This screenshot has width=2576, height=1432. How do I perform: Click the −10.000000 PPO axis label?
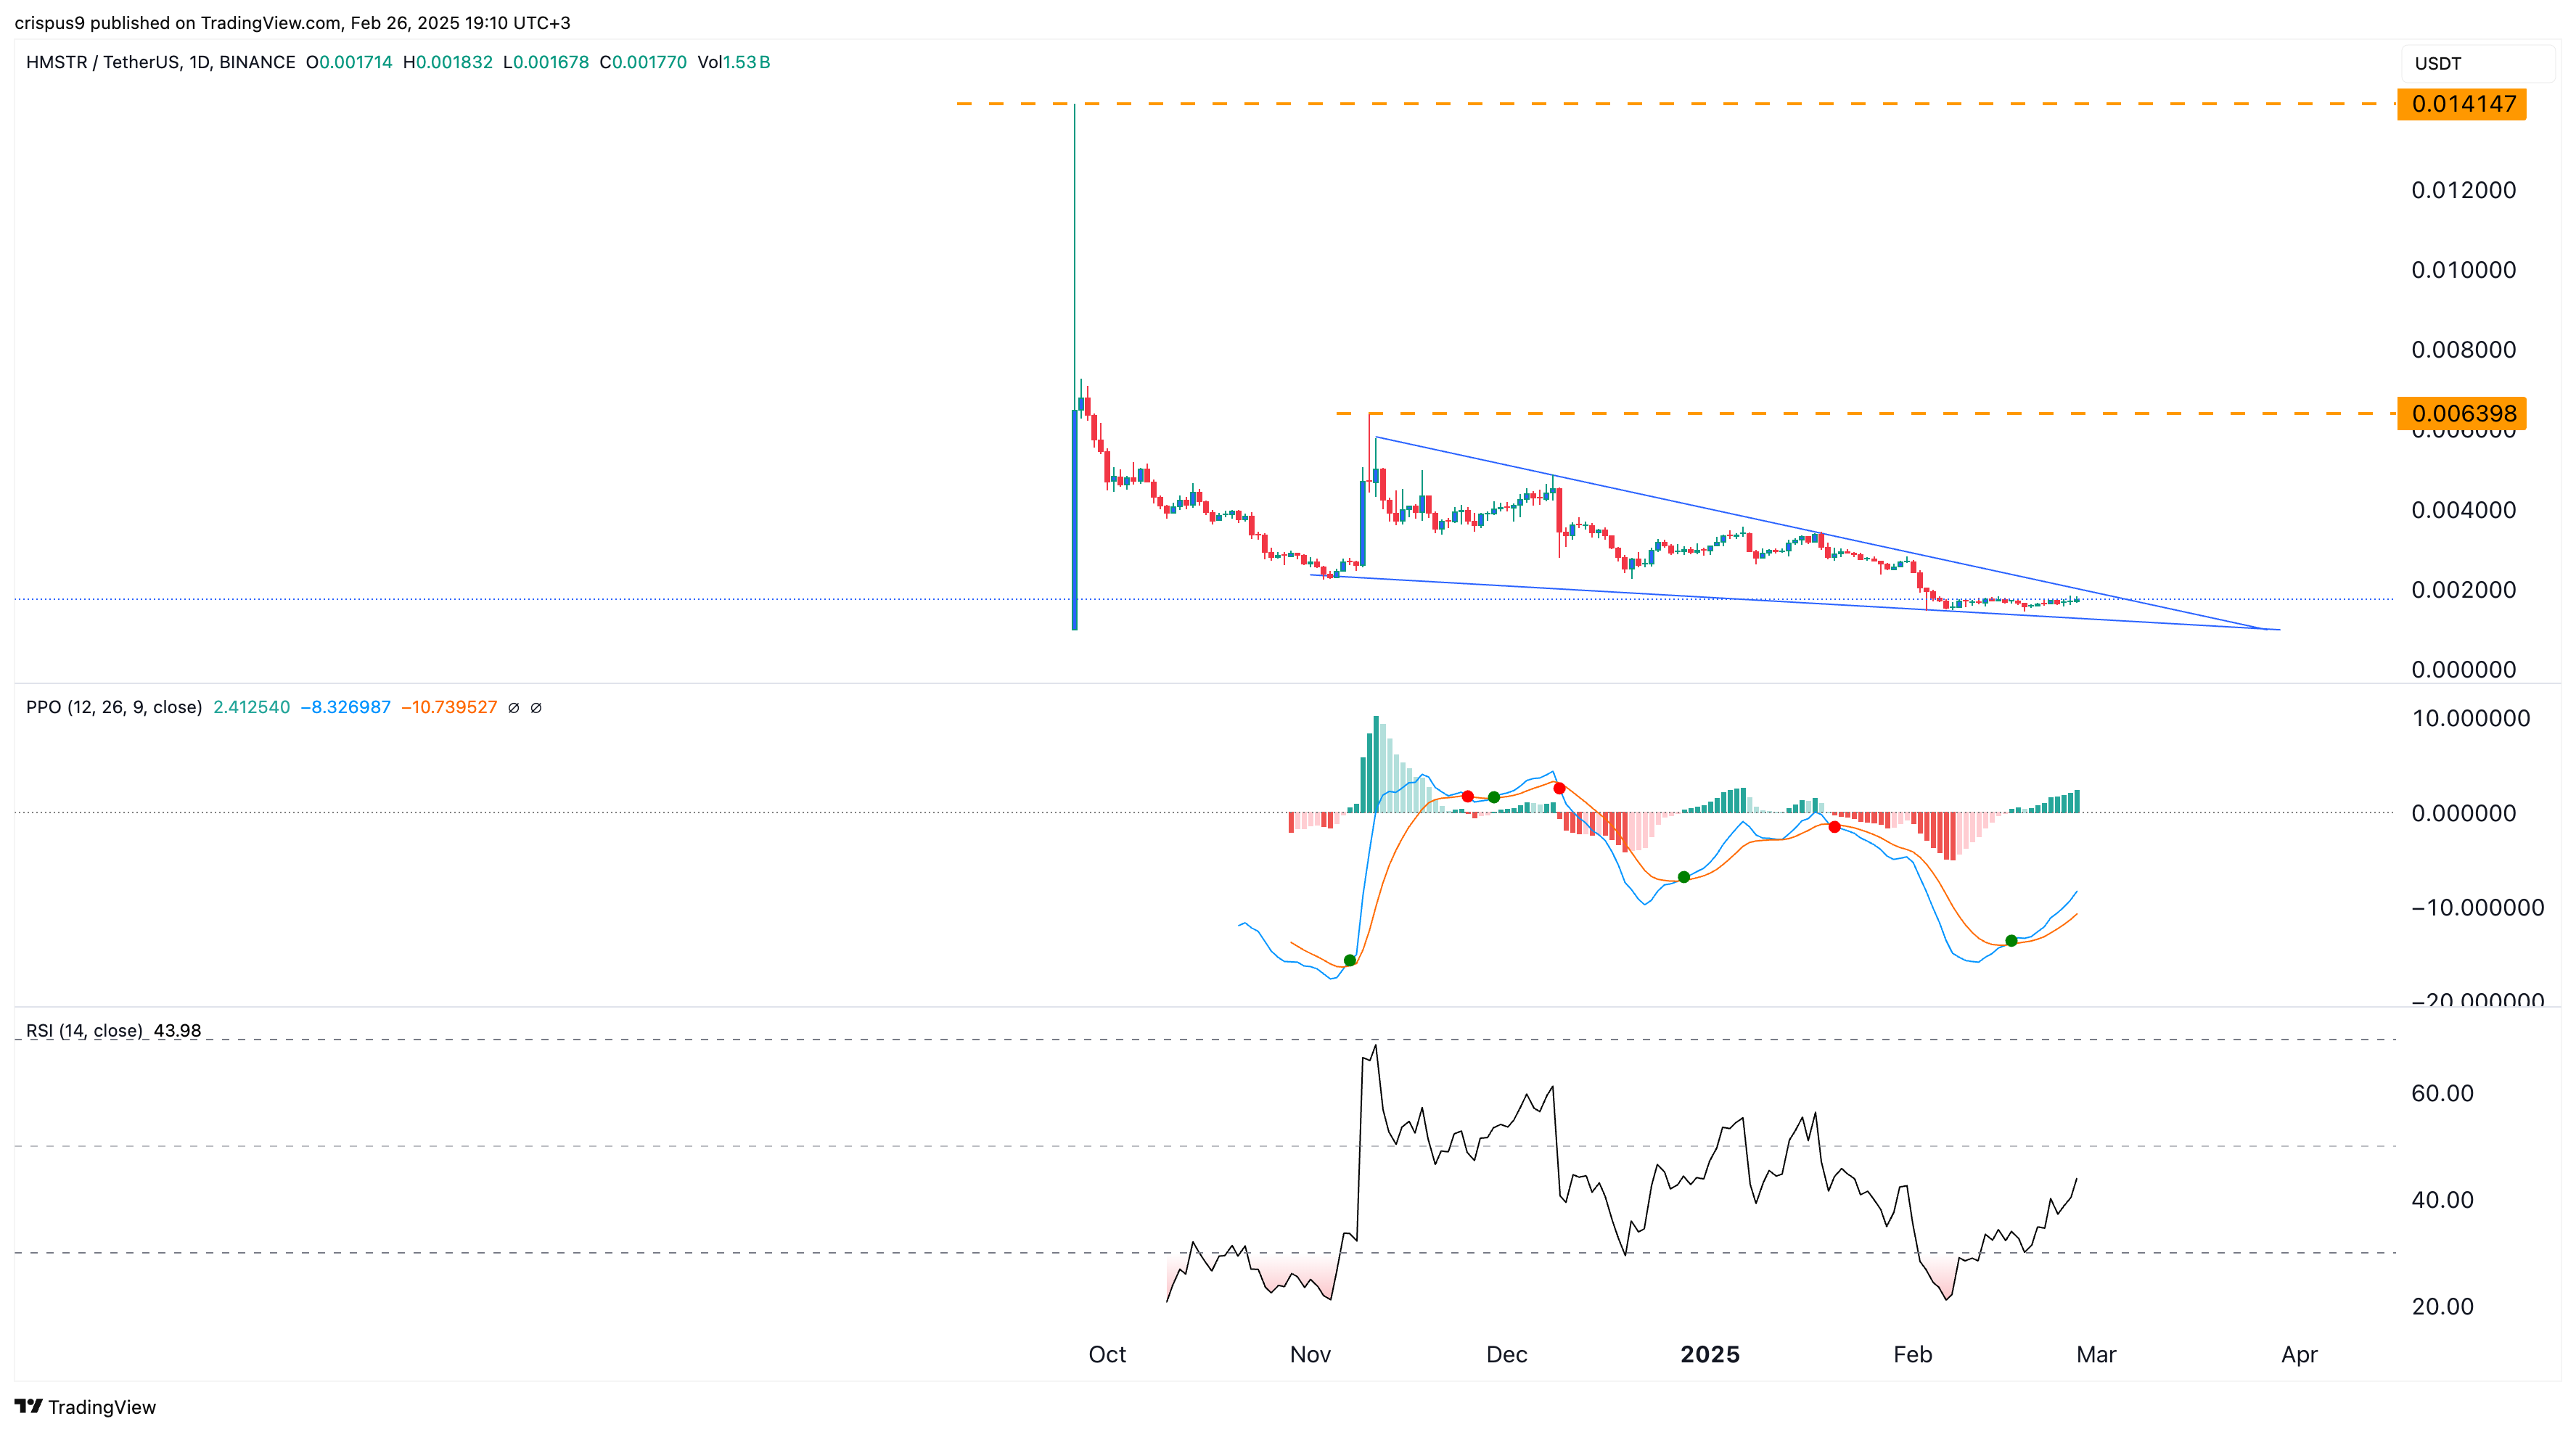tap(2478, 908)
